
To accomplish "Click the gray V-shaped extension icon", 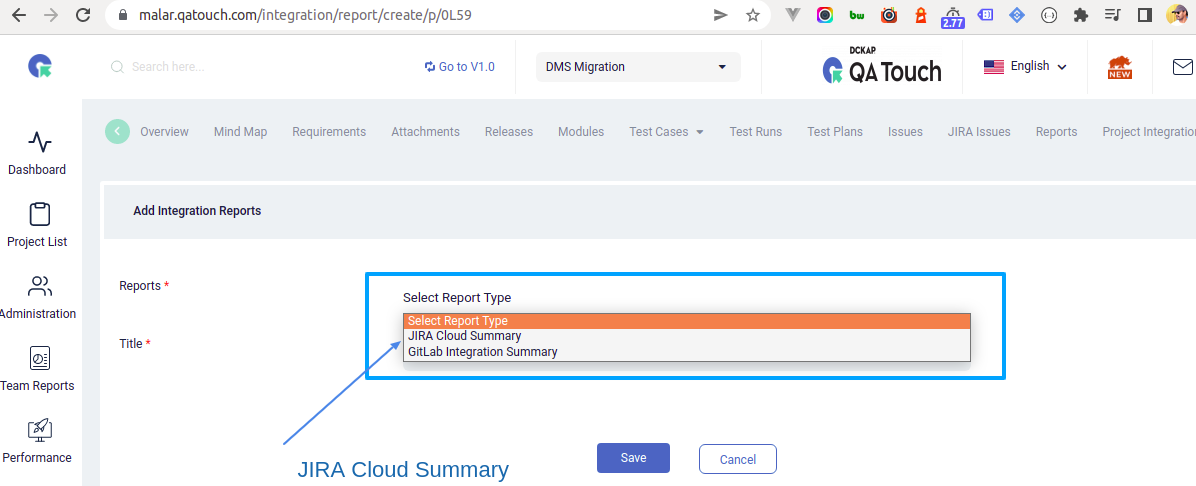I will click(x=793, y=15).
